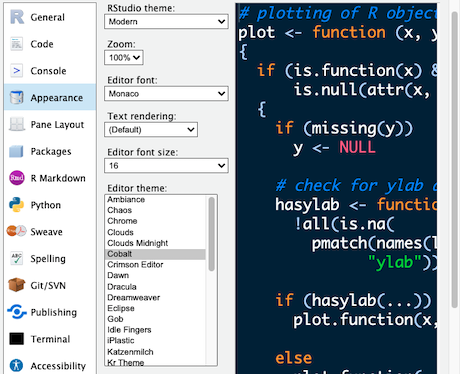This screenshot has height=374, width=460.
Task: Click the Python logo icon
Action: point(16,205)
